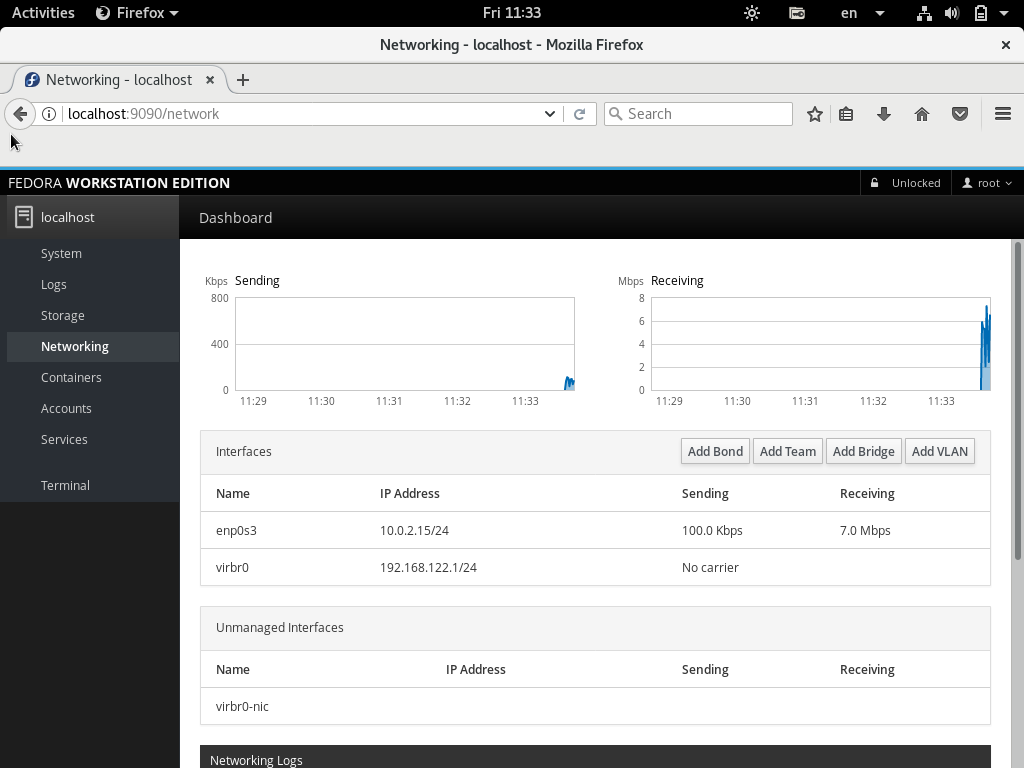Image resolution: width=1024 pixels, height=768 pixels.
Task: Open the Dashboard link in header
Action: point(236,217)
